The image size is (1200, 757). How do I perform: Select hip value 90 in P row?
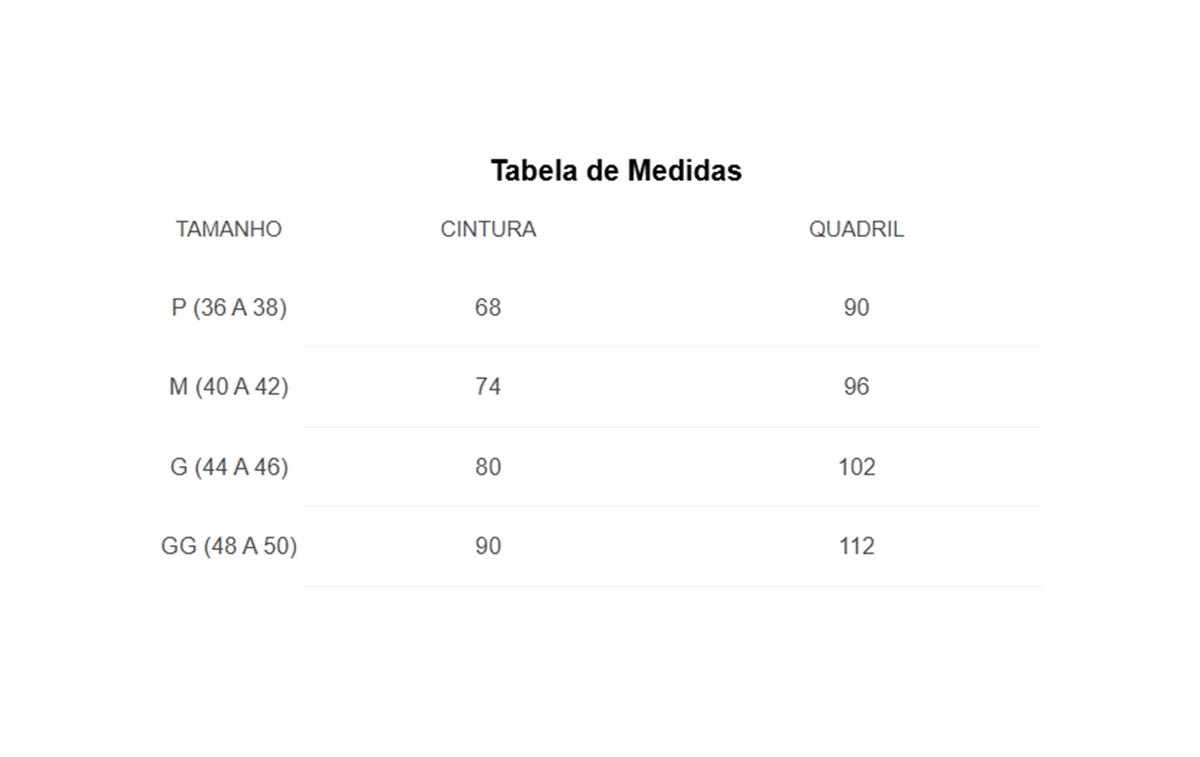pos(856,308)
